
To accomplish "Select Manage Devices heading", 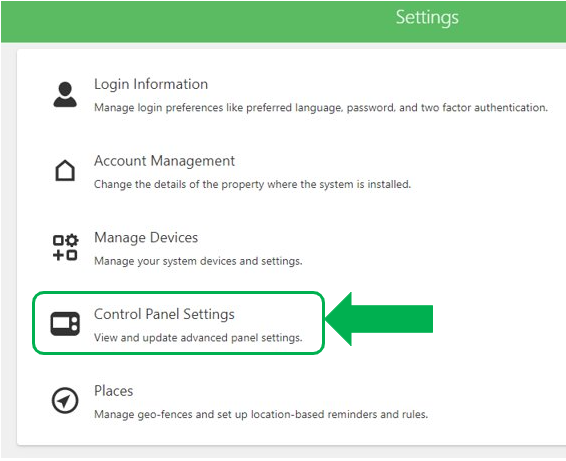I will [146, 238].
